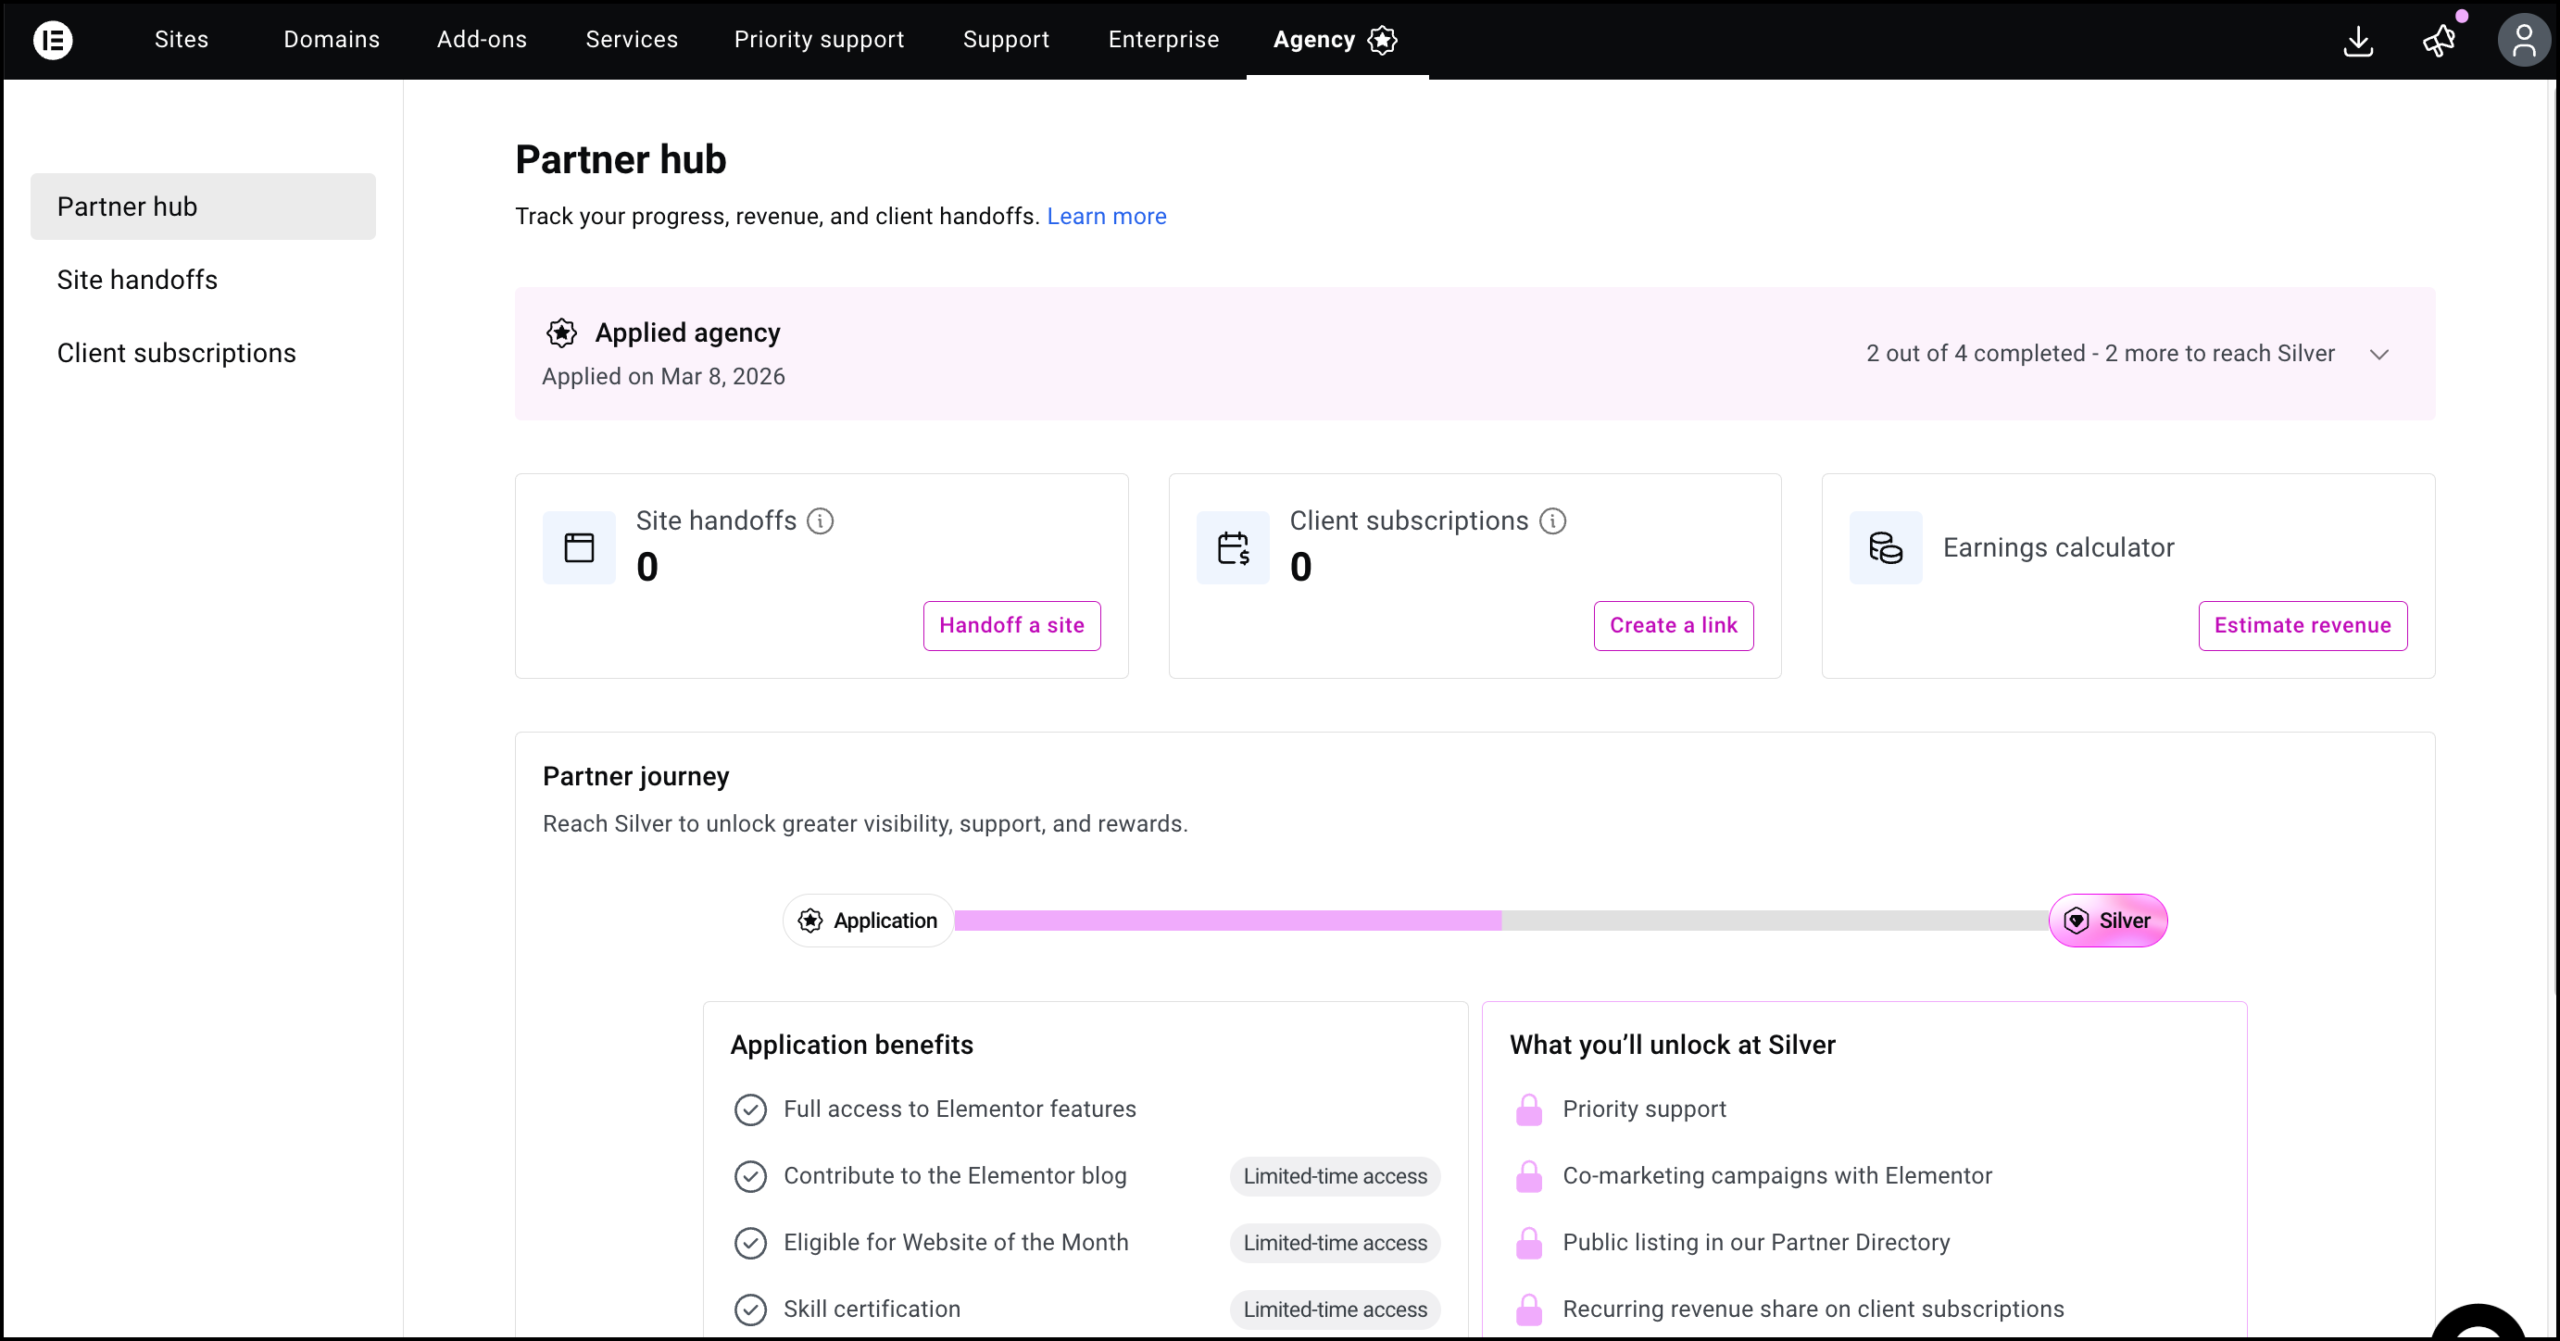Click the Site handoffs info icon
The width and height of the screenshot is (2560, 1341).
(x=820, y=521)
